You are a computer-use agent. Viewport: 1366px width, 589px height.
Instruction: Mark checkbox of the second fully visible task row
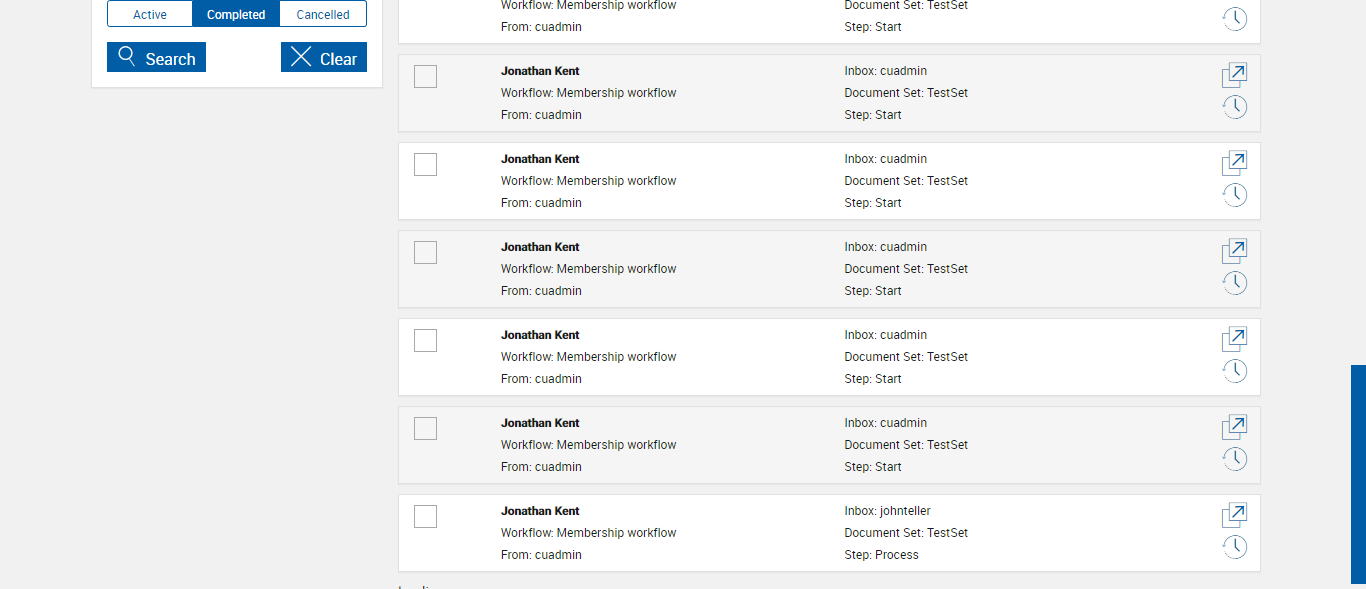click(x=425, y=165)
